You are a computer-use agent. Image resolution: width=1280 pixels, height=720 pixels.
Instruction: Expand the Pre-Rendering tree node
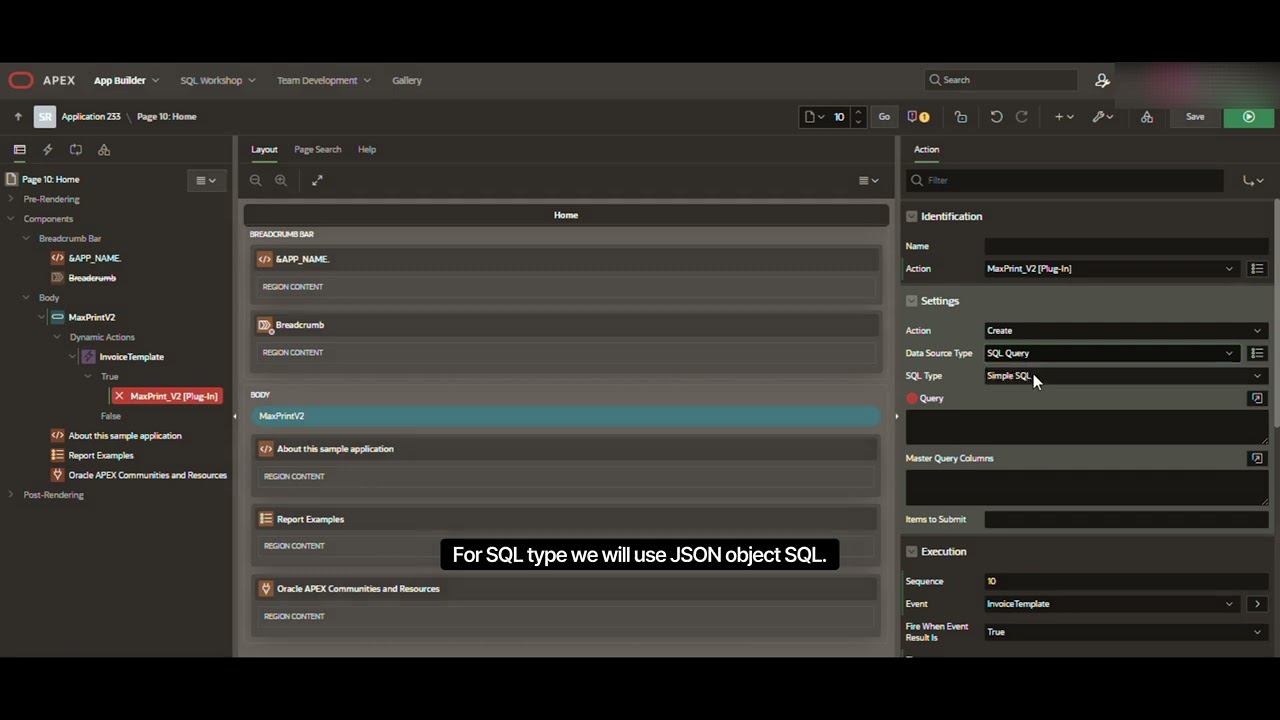pyautogui.click(x=11, y=199)
